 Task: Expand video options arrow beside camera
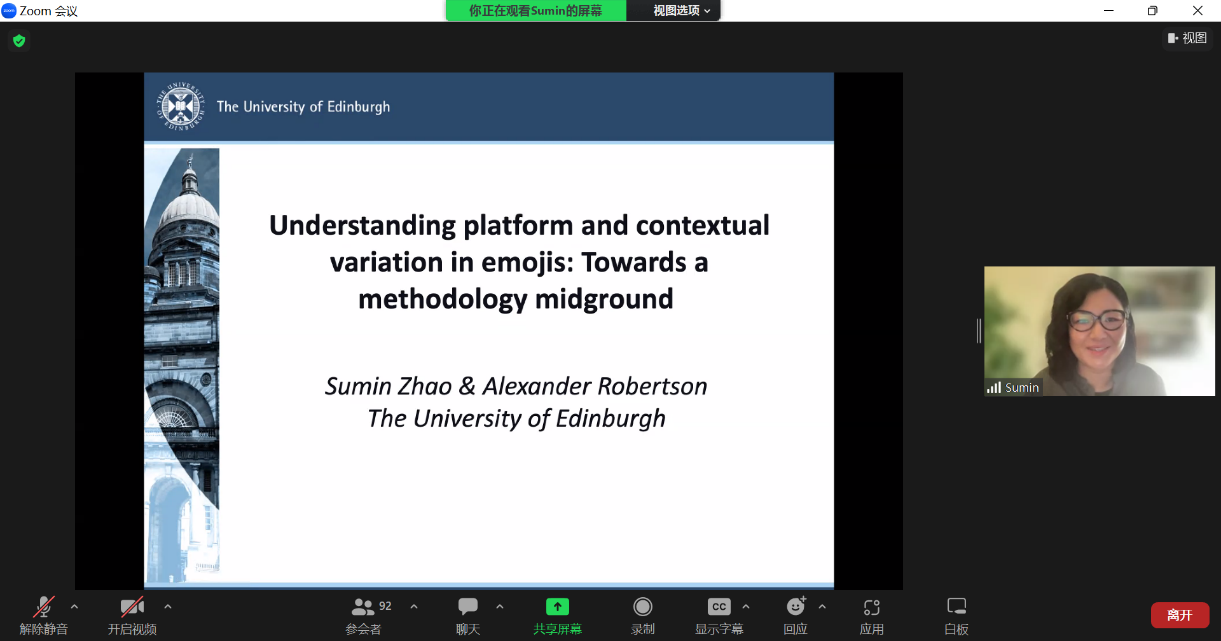167,606
